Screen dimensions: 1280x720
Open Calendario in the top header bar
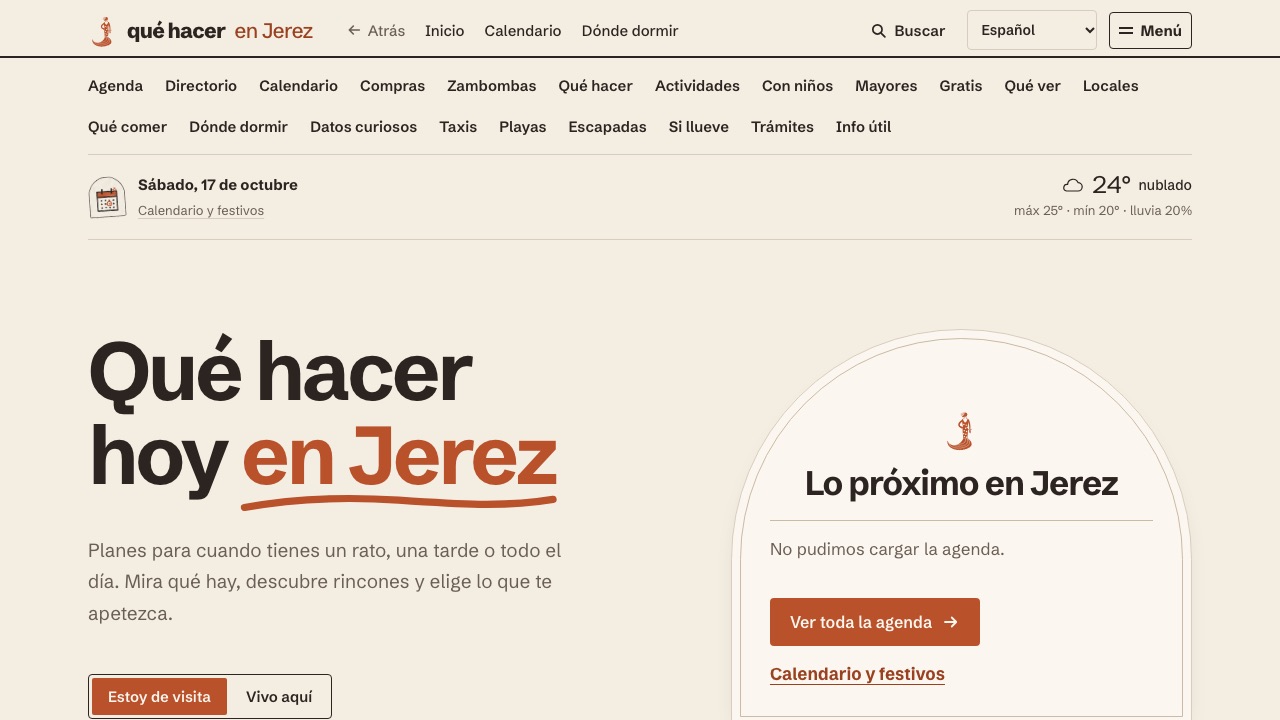pyautogui.click(x=522, y=31)
